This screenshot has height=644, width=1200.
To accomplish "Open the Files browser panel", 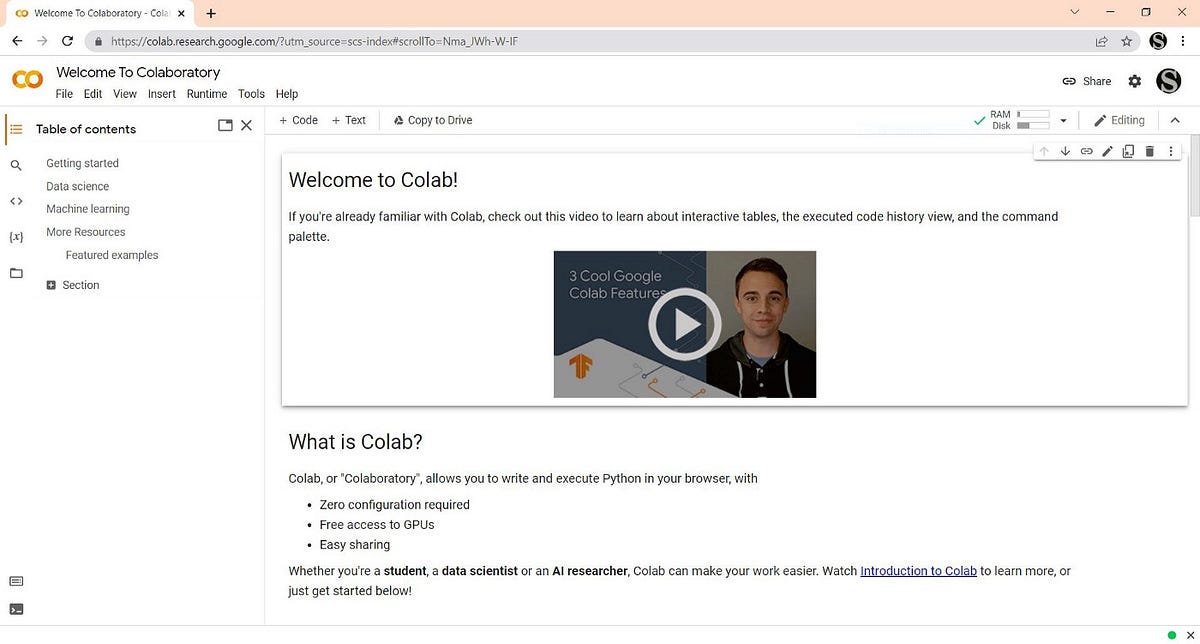I will pos(16,272).
